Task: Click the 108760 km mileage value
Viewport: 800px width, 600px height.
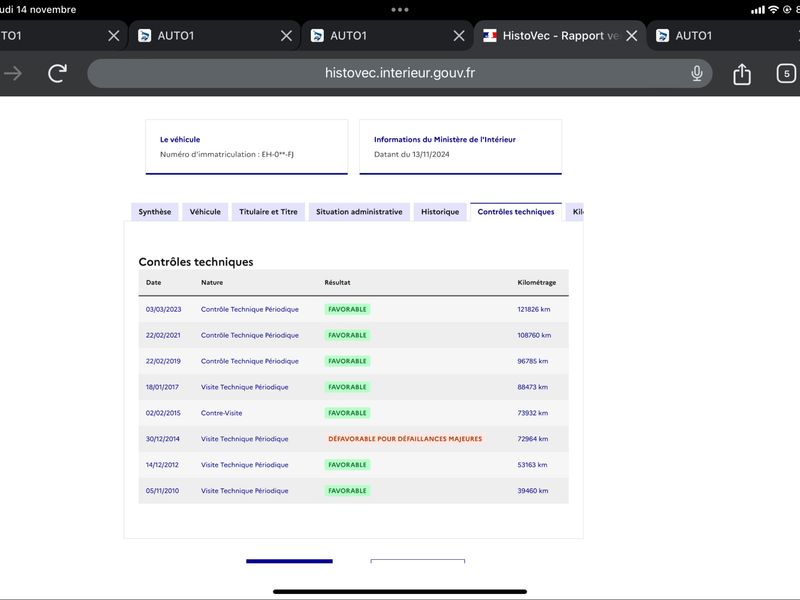Action: click(x=534, y=335)
